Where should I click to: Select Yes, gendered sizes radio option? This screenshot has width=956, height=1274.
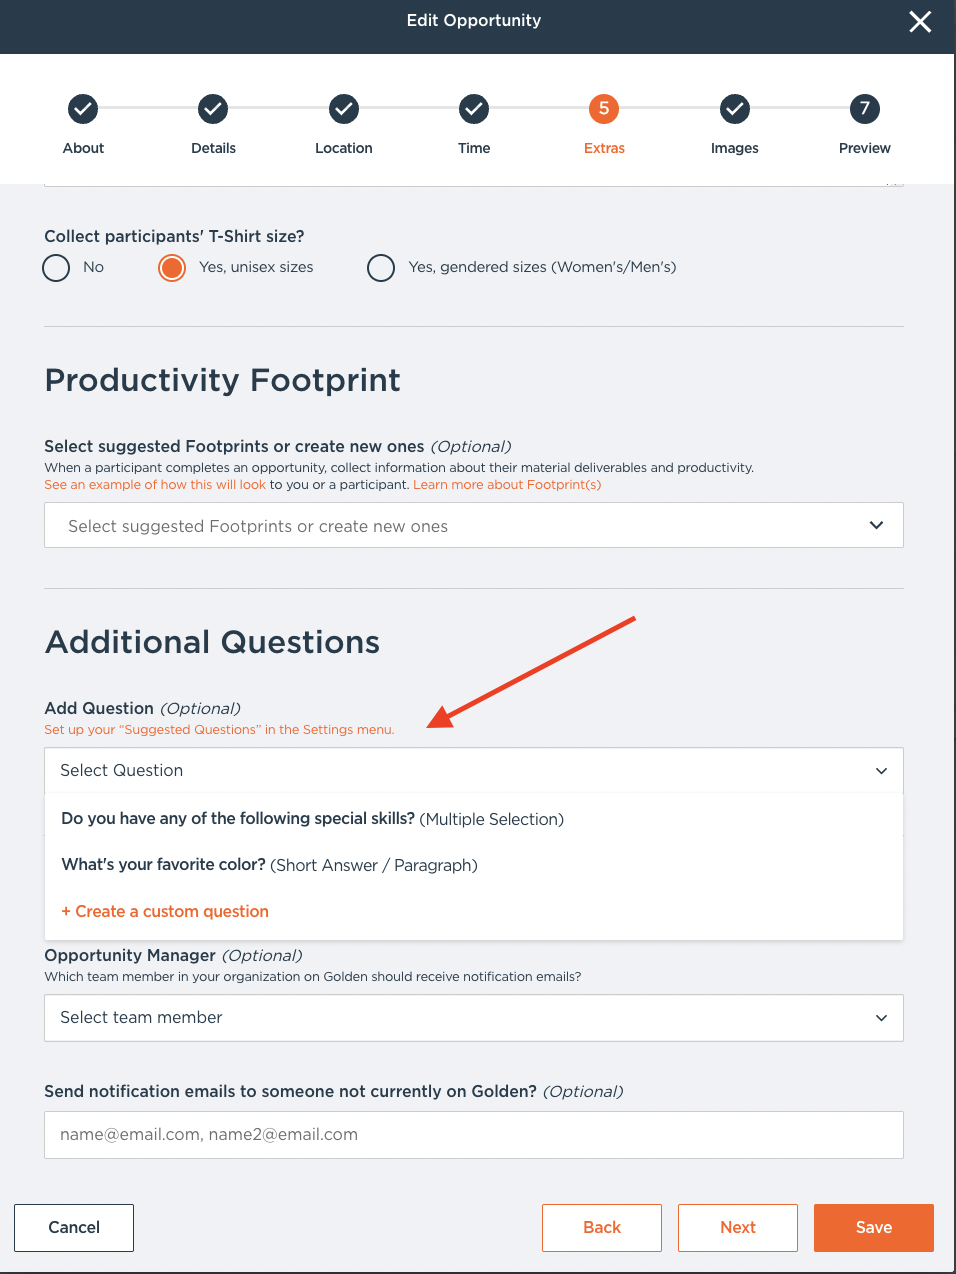click(x=381, y=268)
